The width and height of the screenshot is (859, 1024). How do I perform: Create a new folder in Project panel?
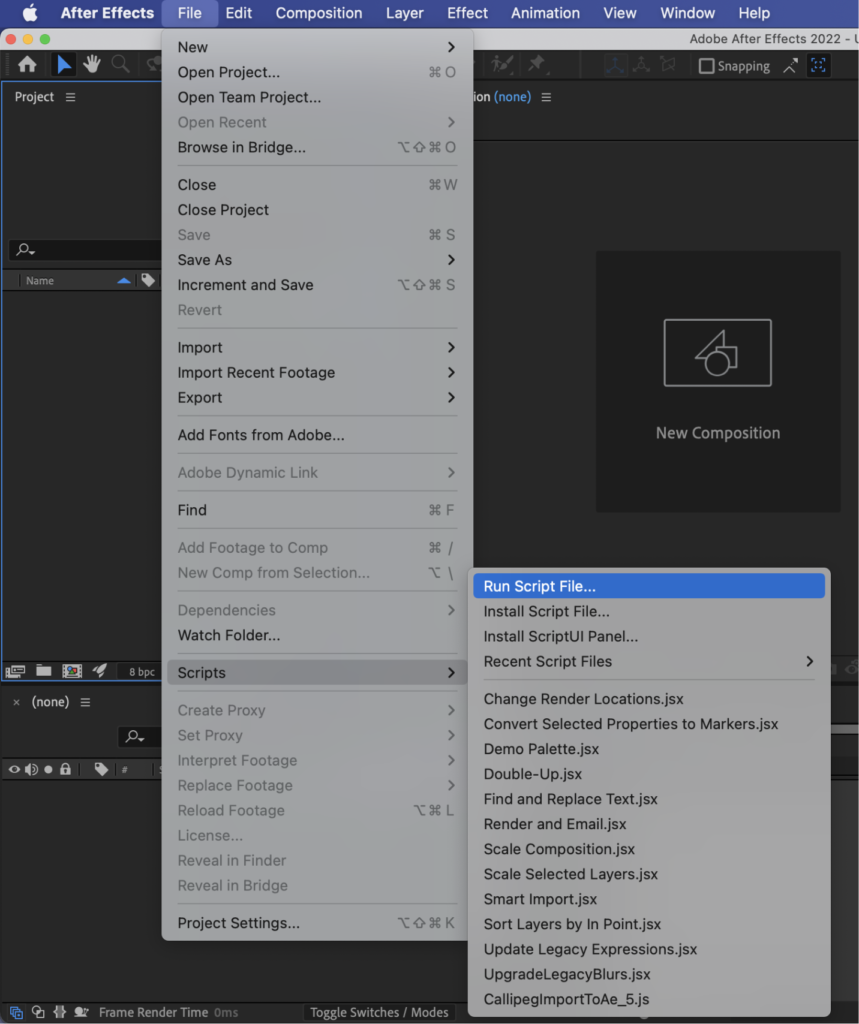(x=44, y=671)
